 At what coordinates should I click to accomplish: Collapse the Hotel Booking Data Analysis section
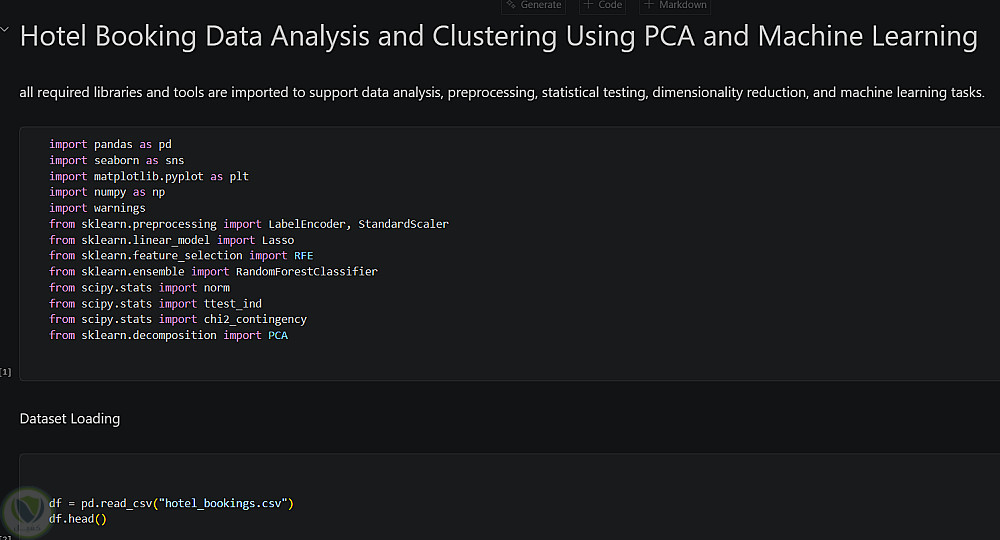(x=6, y=30)
